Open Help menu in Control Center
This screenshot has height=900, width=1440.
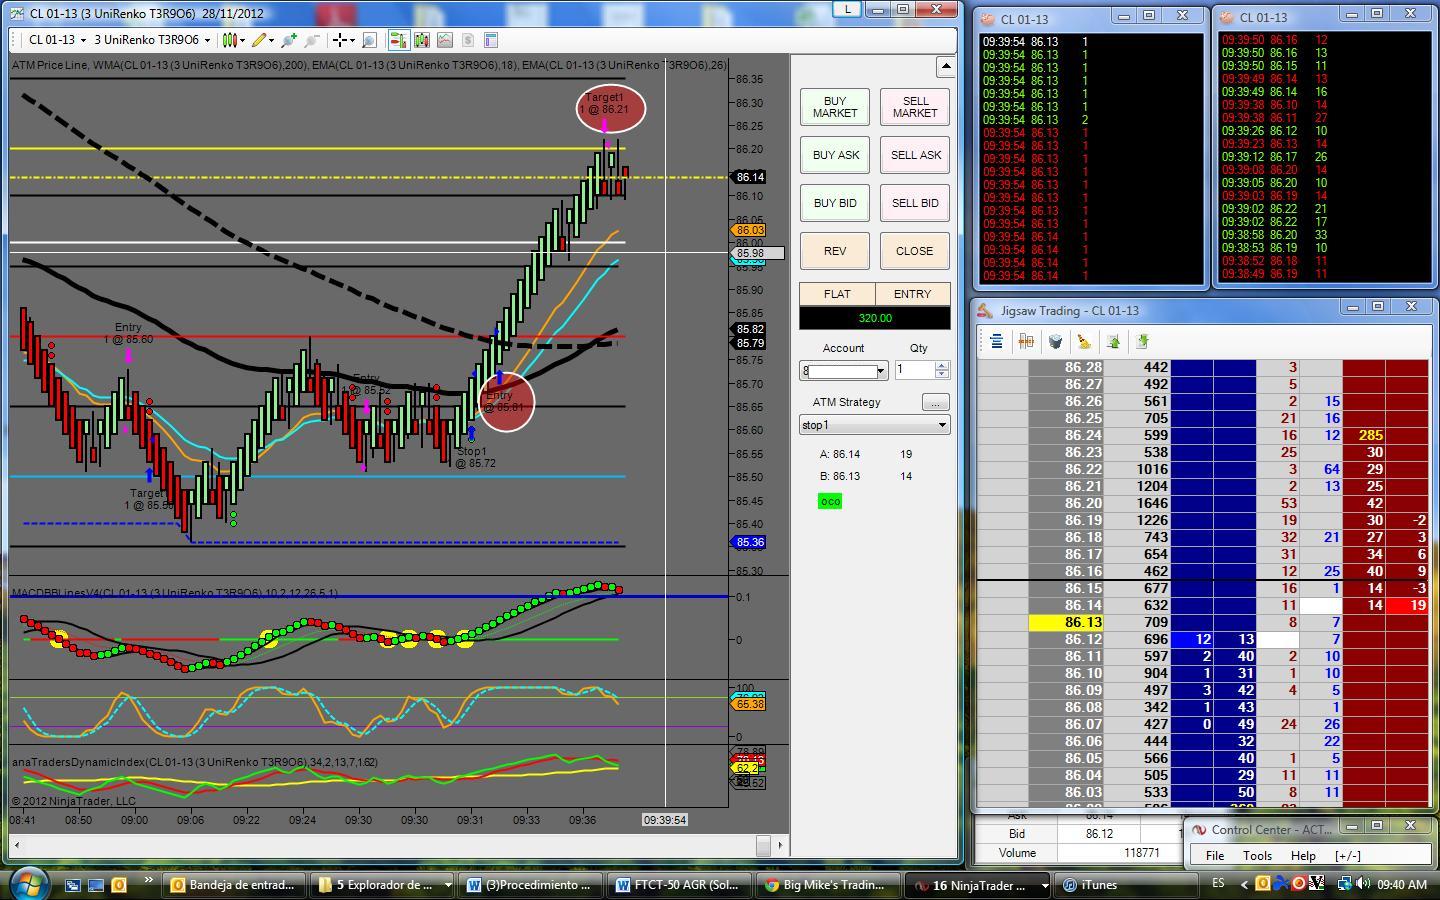[x=1303, y=855]
